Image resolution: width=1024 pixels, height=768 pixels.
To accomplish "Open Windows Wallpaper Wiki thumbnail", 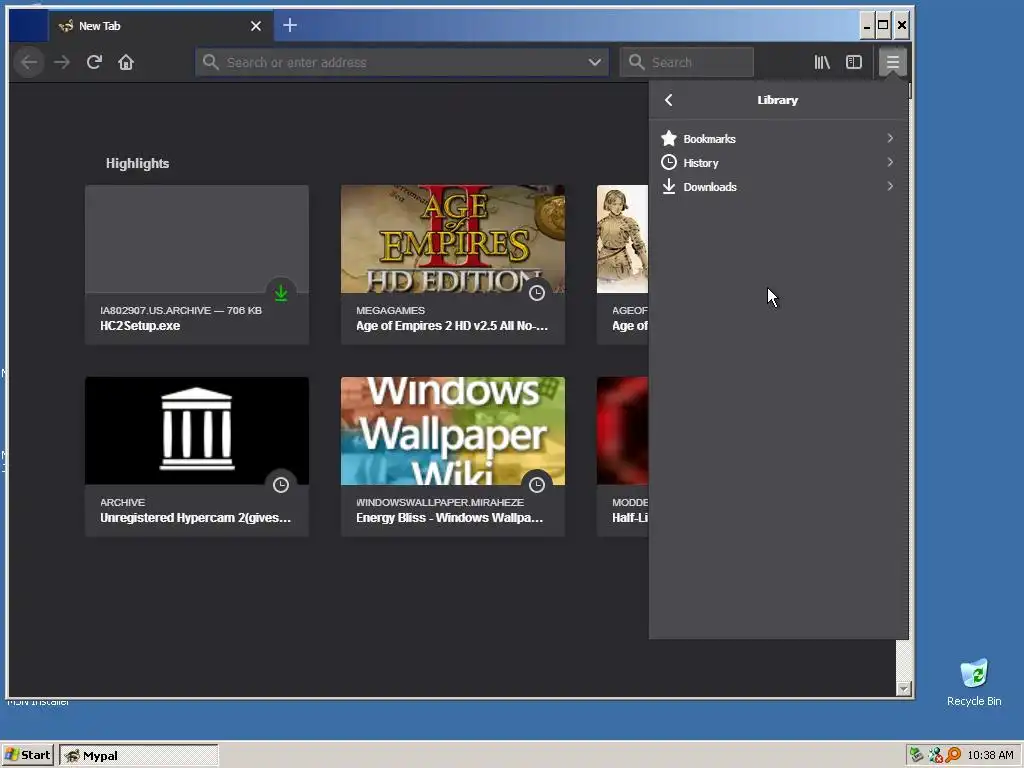I will click(x=453, y=431).
